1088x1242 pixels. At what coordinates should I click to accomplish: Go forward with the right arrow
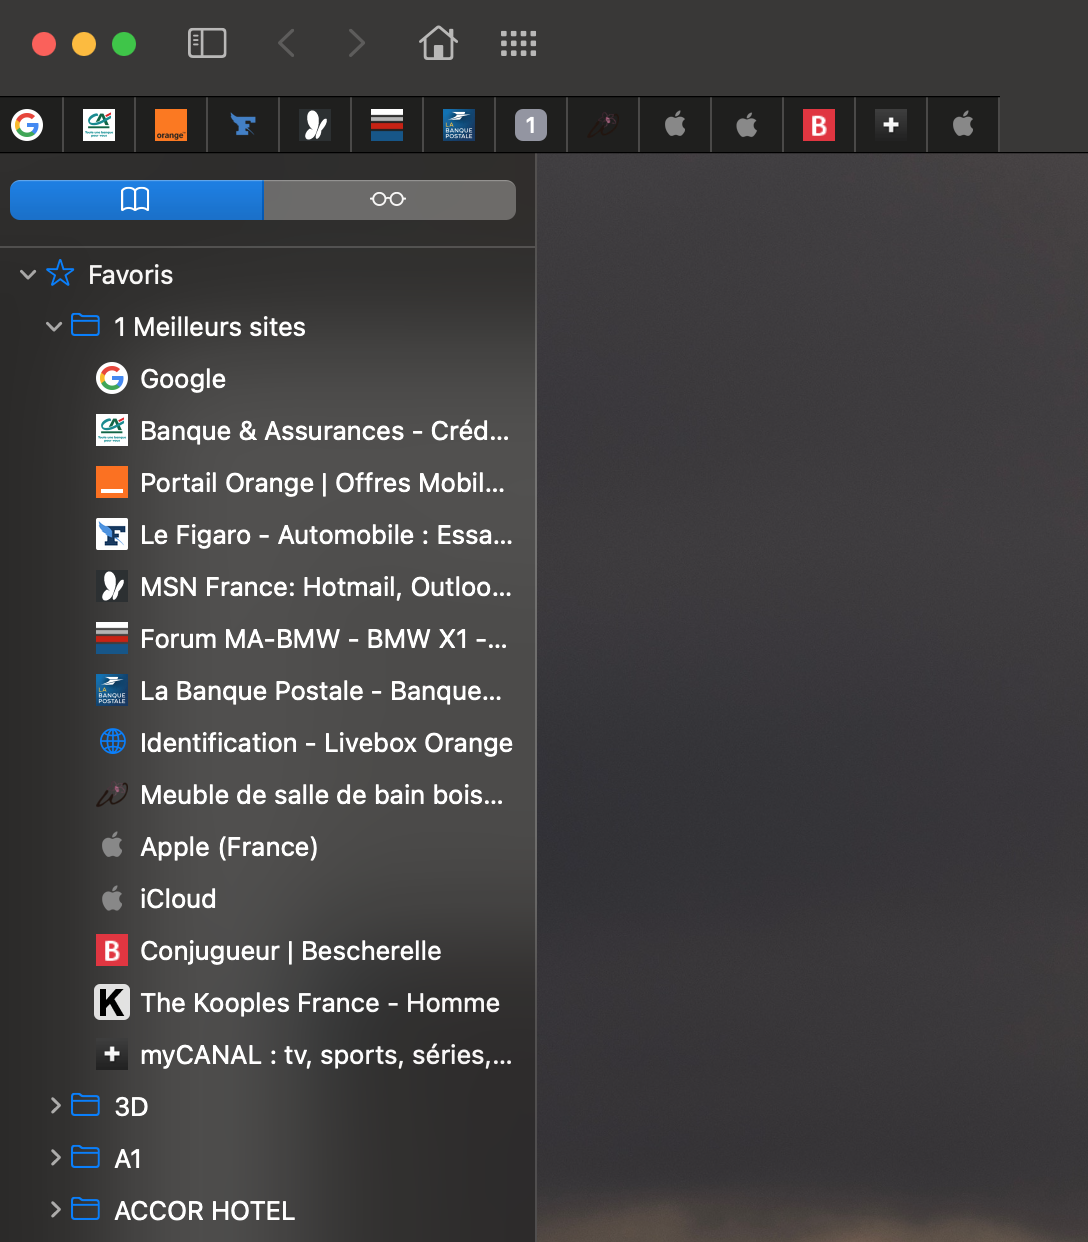pos(356,43)
